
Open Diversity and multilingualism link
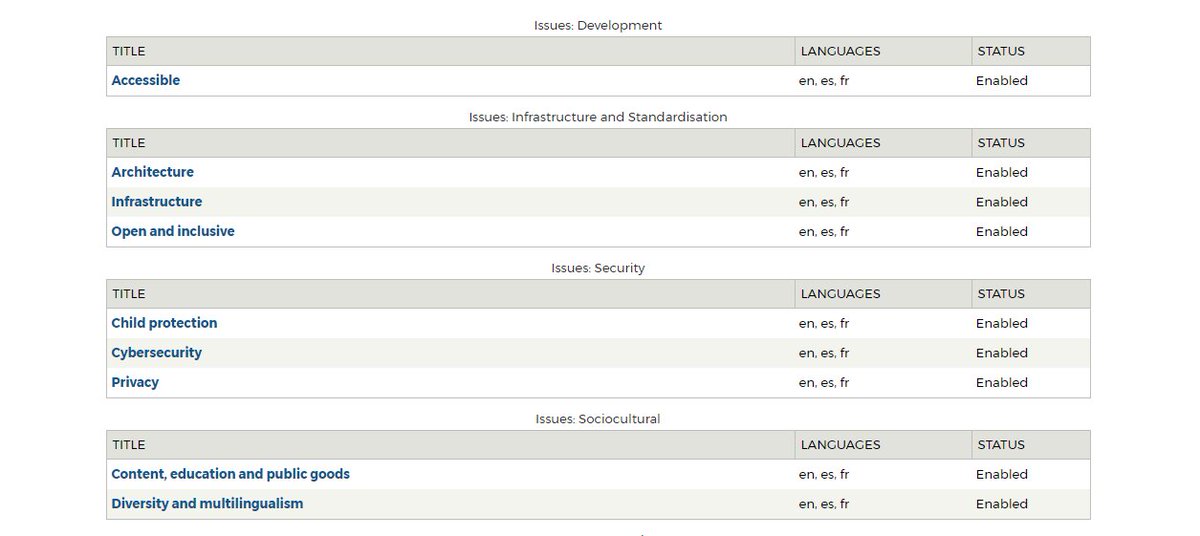click(x=207, y=504)
